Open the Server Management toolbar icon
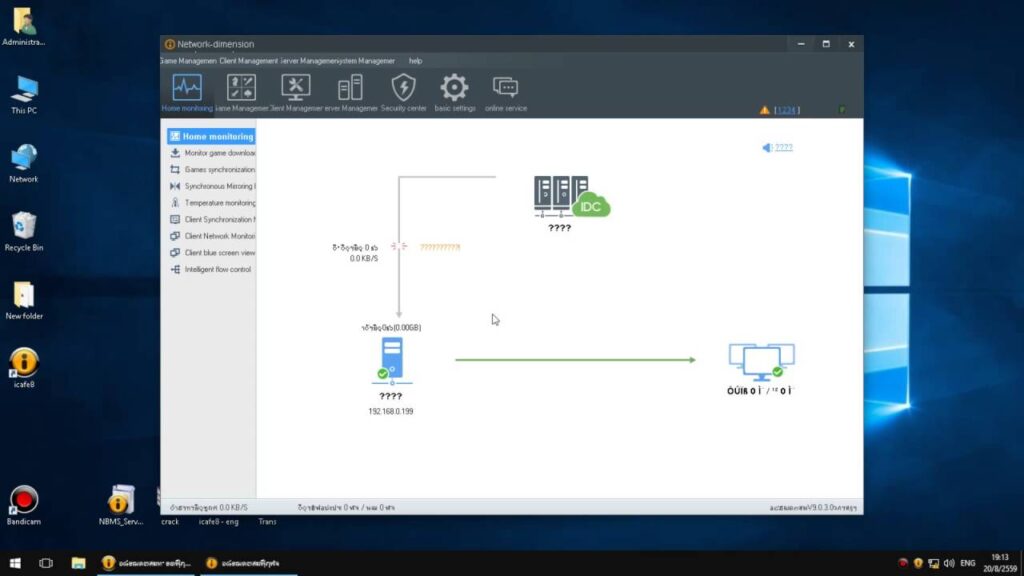This screenshot has height=576, width=1024. coord(351,92)
